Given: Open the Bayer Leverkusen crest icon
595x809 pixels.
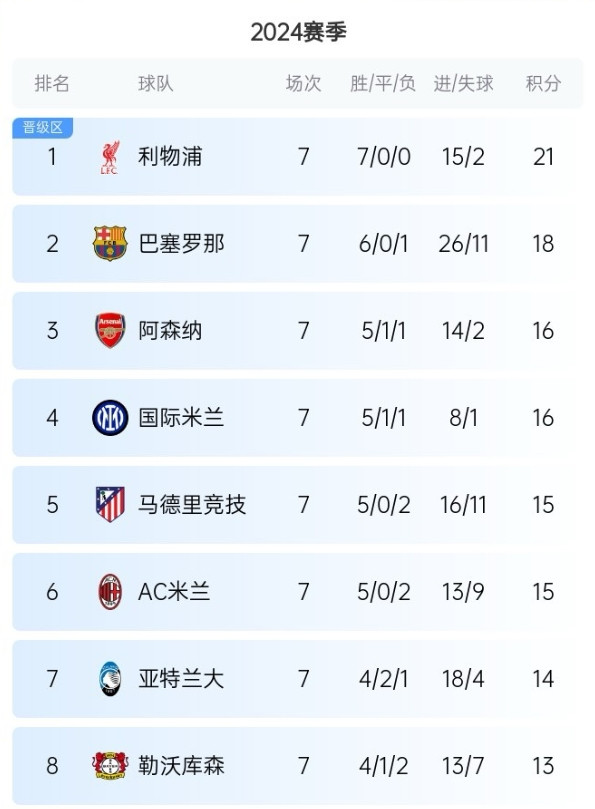Looking at the screenshot, I should (x=110, y=766).
